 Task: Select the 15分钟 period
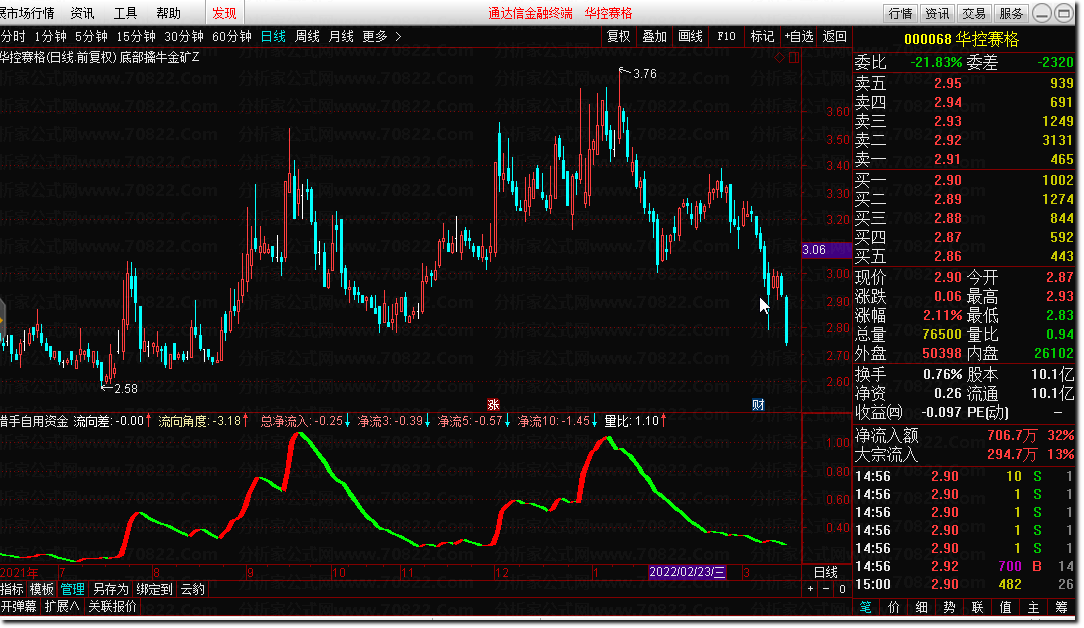[x=136, y=36]
